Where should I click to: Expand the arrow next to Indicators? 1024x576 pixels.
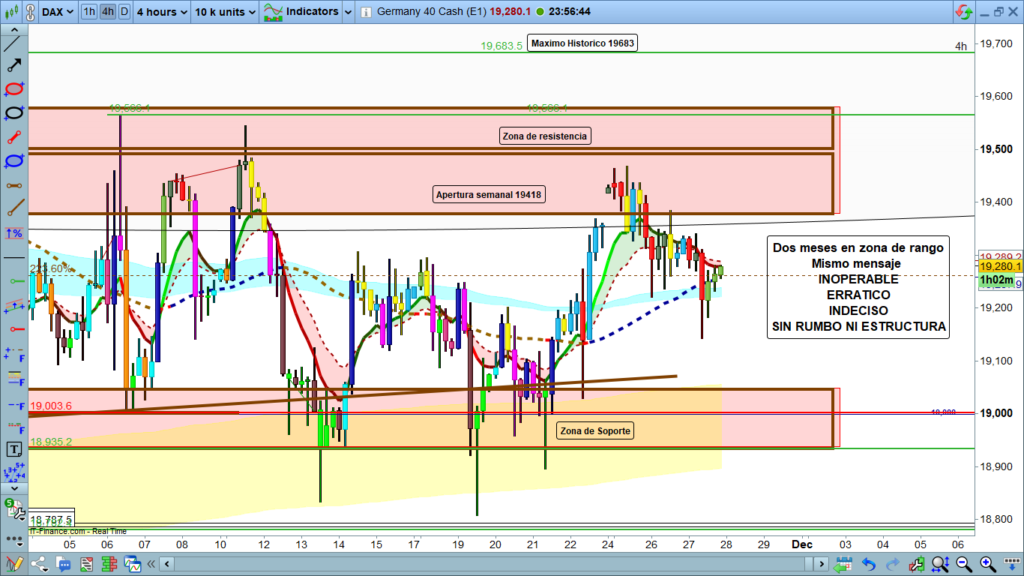(x=346, y=13)
